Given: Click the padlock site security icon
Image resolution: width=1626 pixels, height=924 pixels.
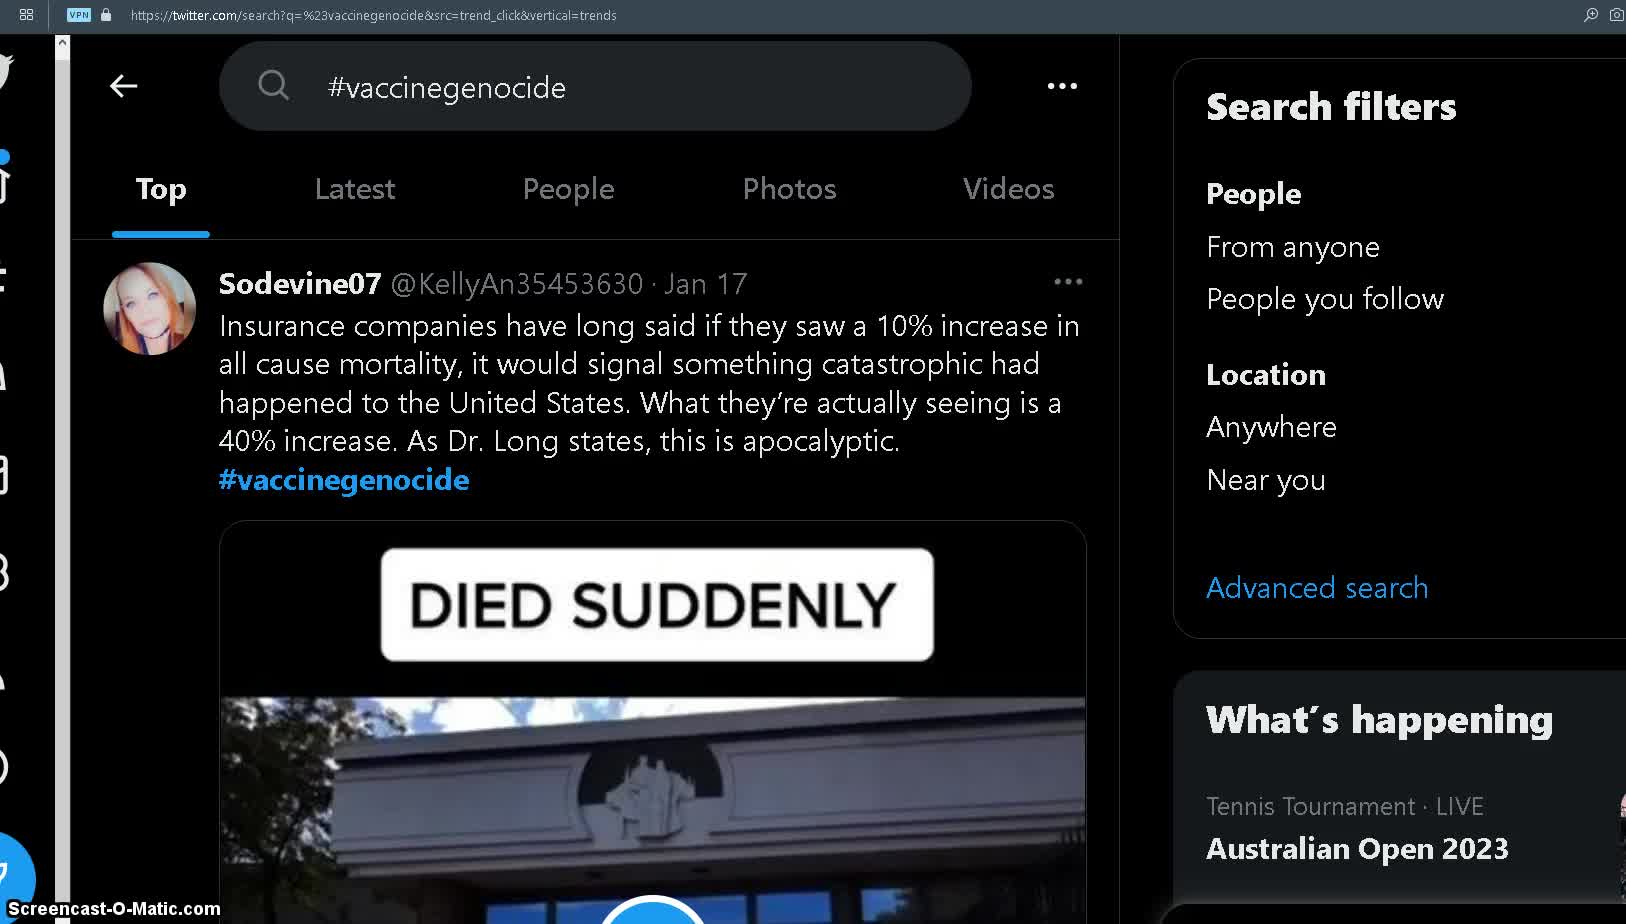Looking at the screenshot, I should [106, 15].
